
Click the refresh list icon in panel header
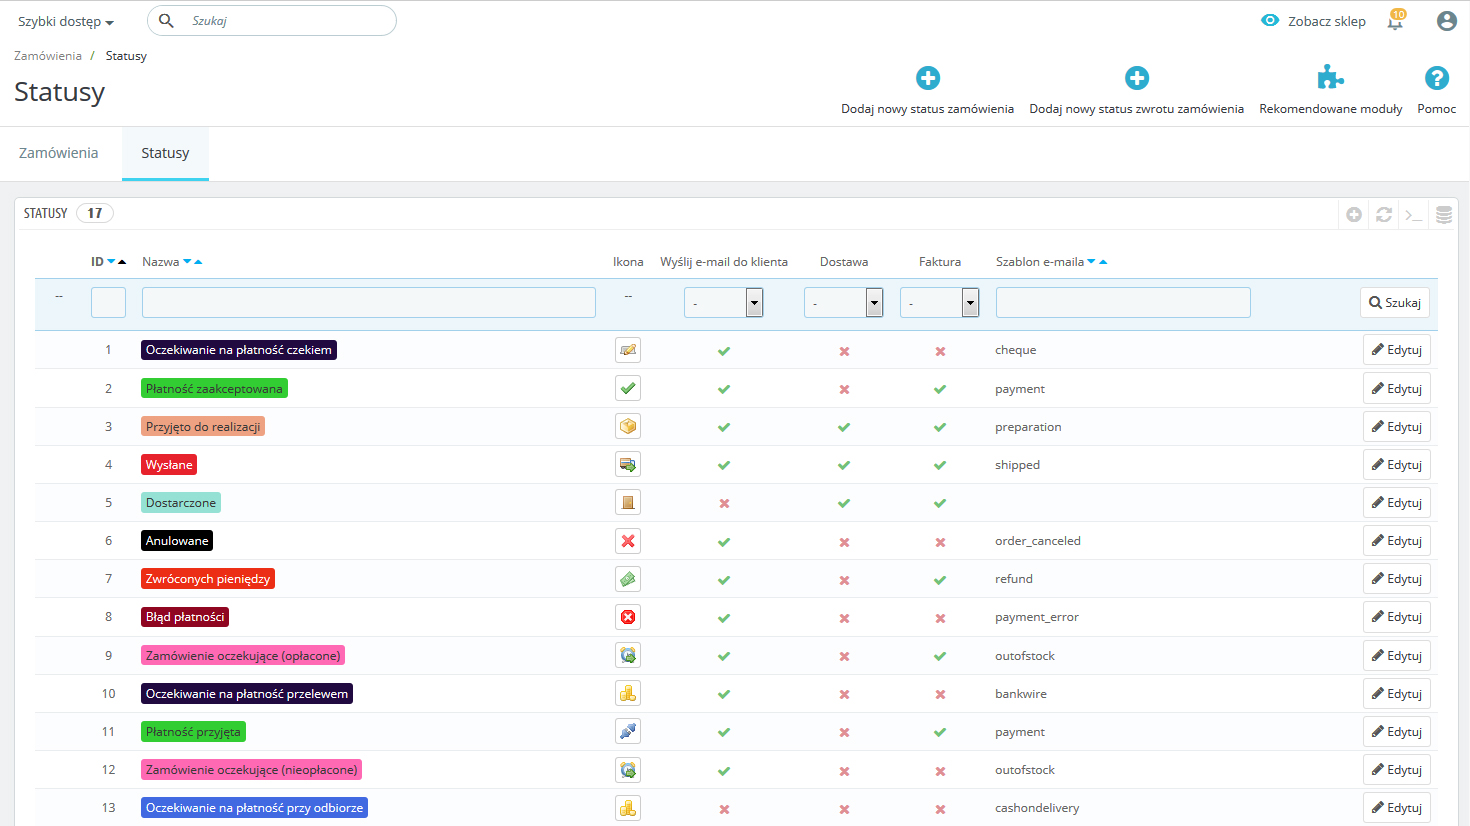[1384, 214]
